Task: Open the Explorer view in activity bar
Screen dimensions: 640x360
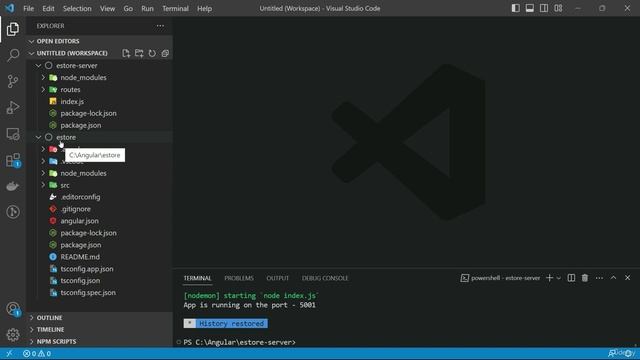Action: [13, 29]
